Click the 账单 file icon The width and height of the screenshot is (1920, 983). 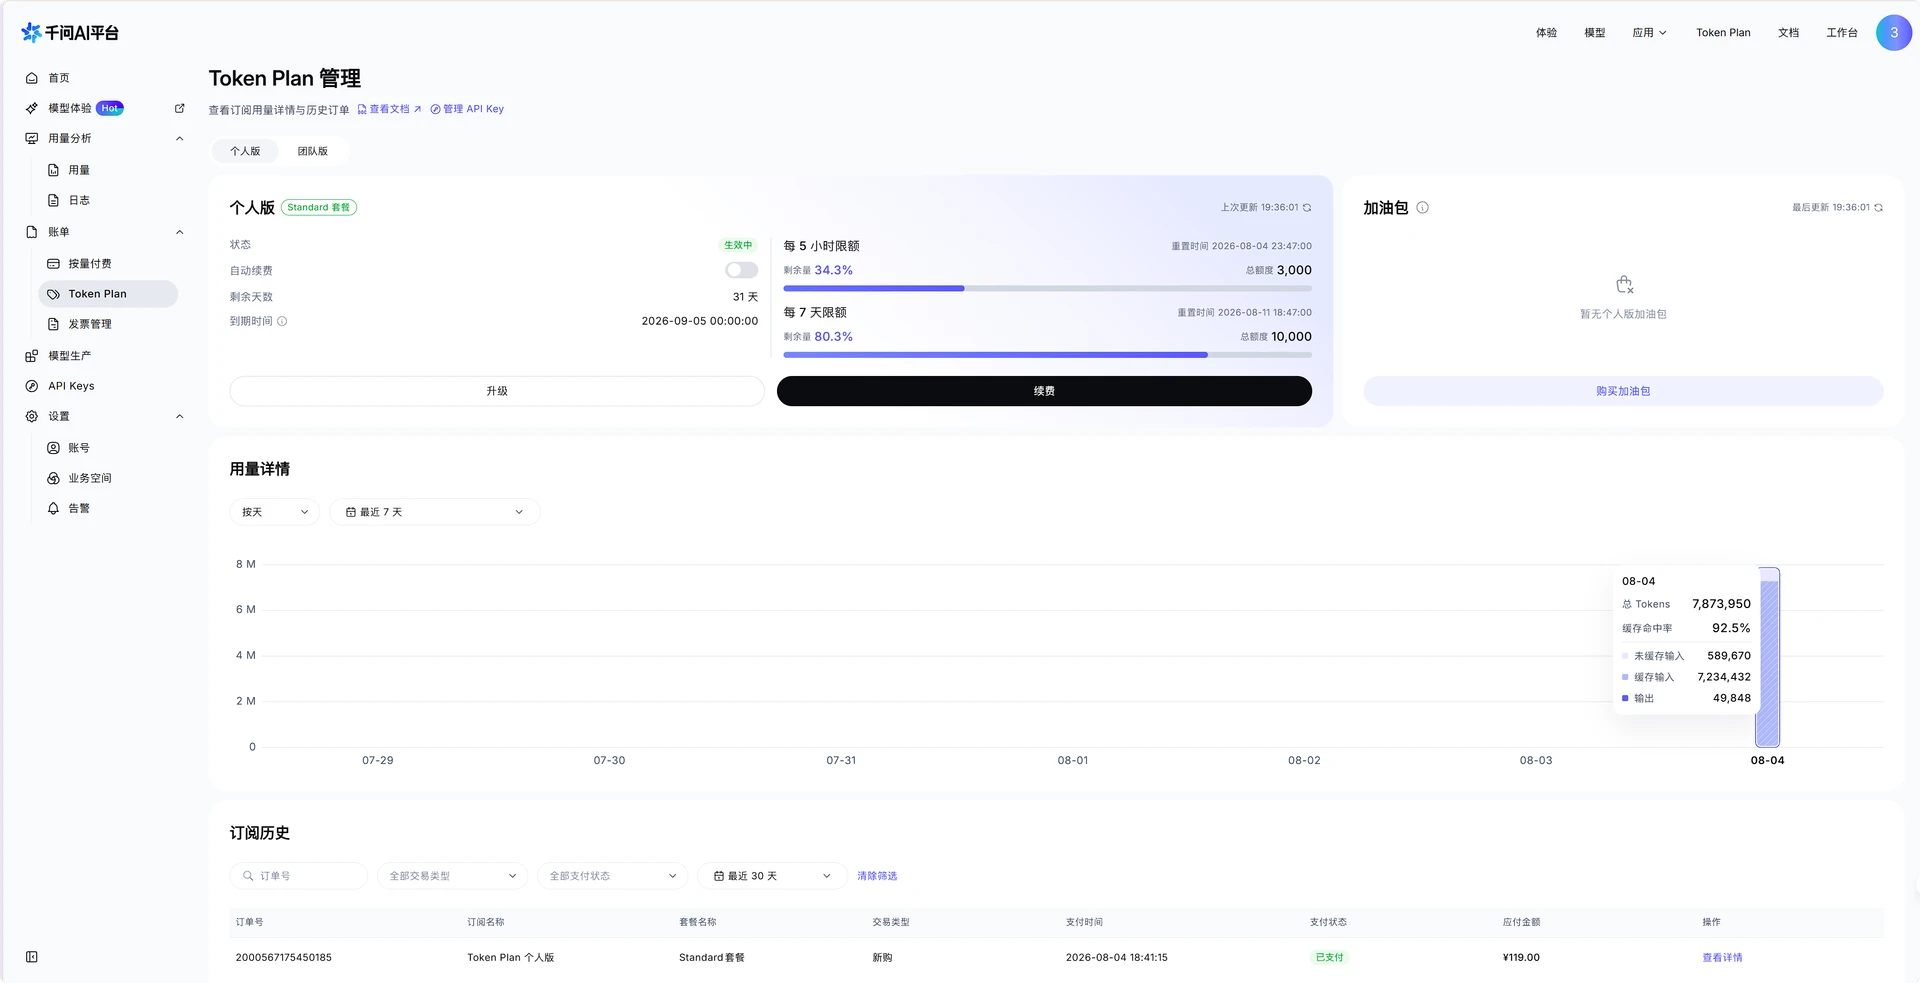point(32,232)
